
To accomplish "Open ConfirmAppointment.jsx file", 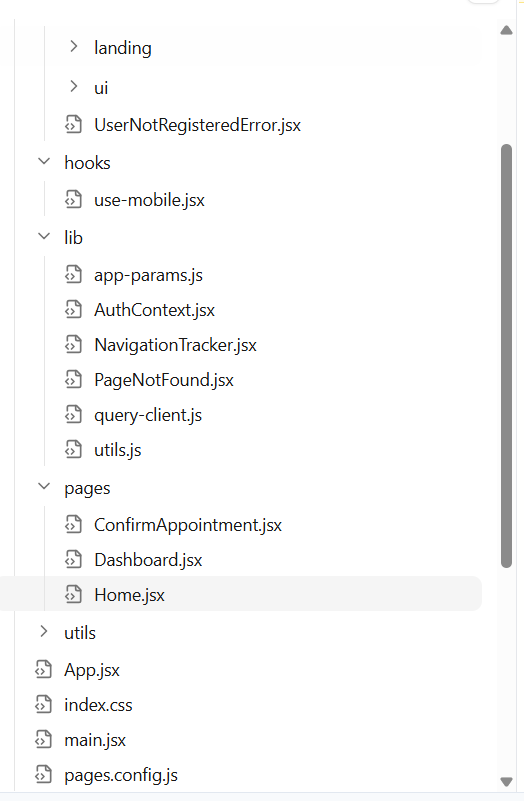I will 188,525.
